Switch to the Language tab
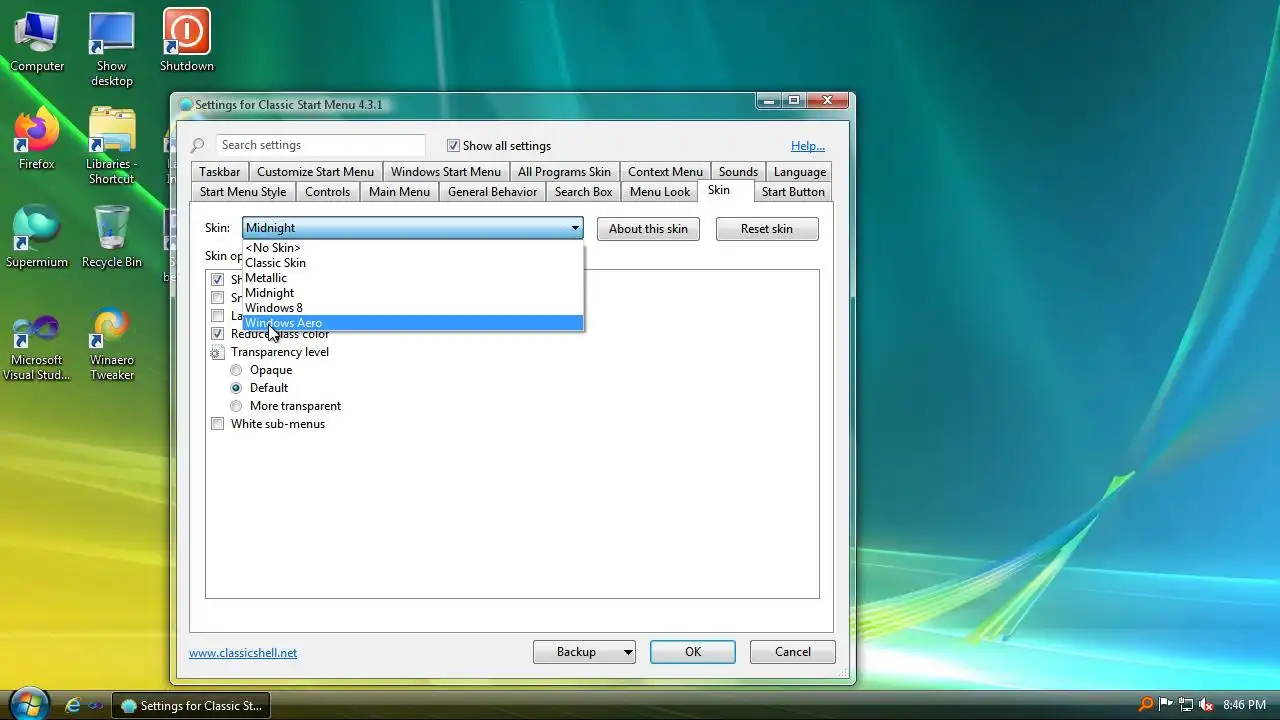1280x720 pixels. tap(800, 172)
